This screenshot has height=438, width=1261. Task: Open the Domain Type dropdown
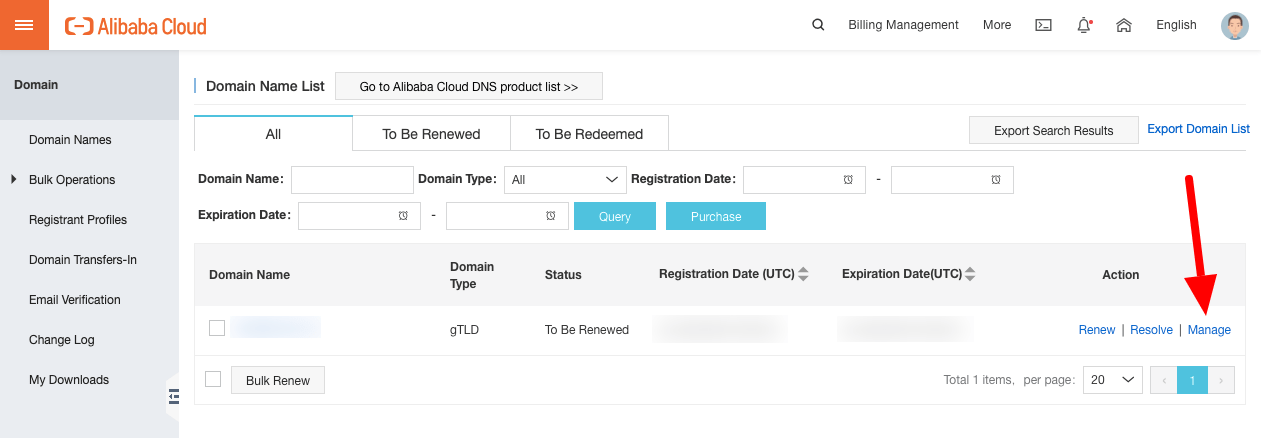point(565,180)
